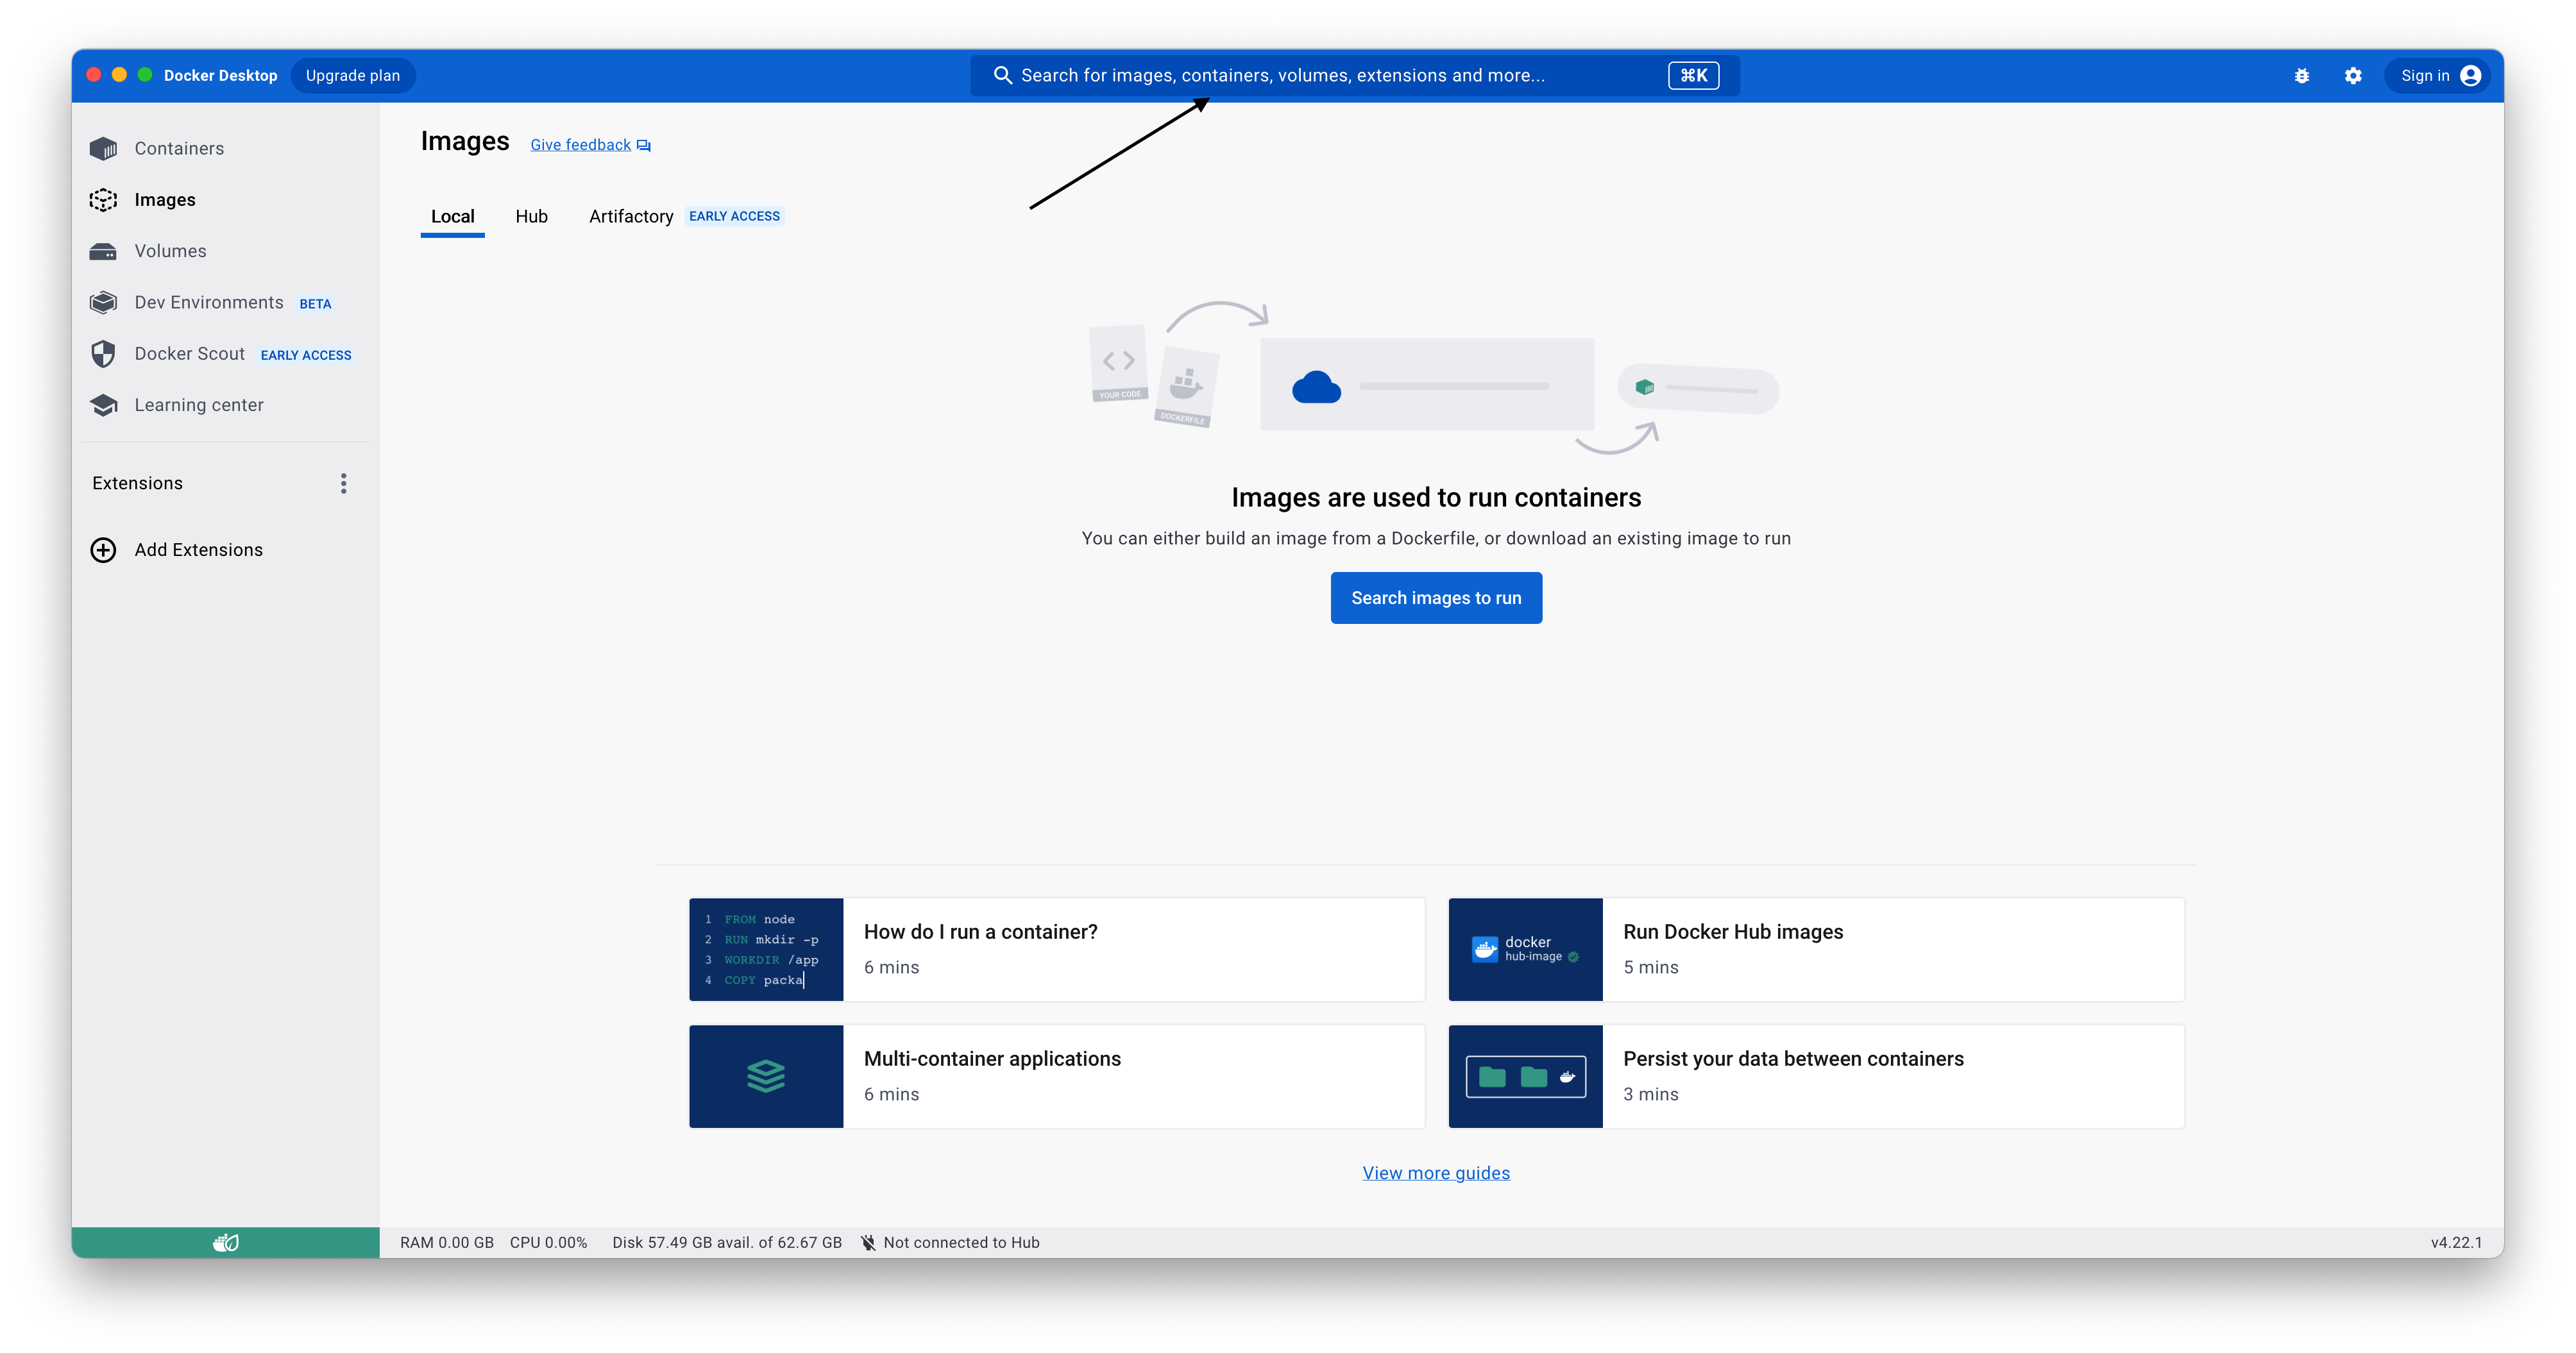Click the folders volume guide thumbnail
The width and height of the screenshot is (2576, 1353).
tap(1525, 1077)
